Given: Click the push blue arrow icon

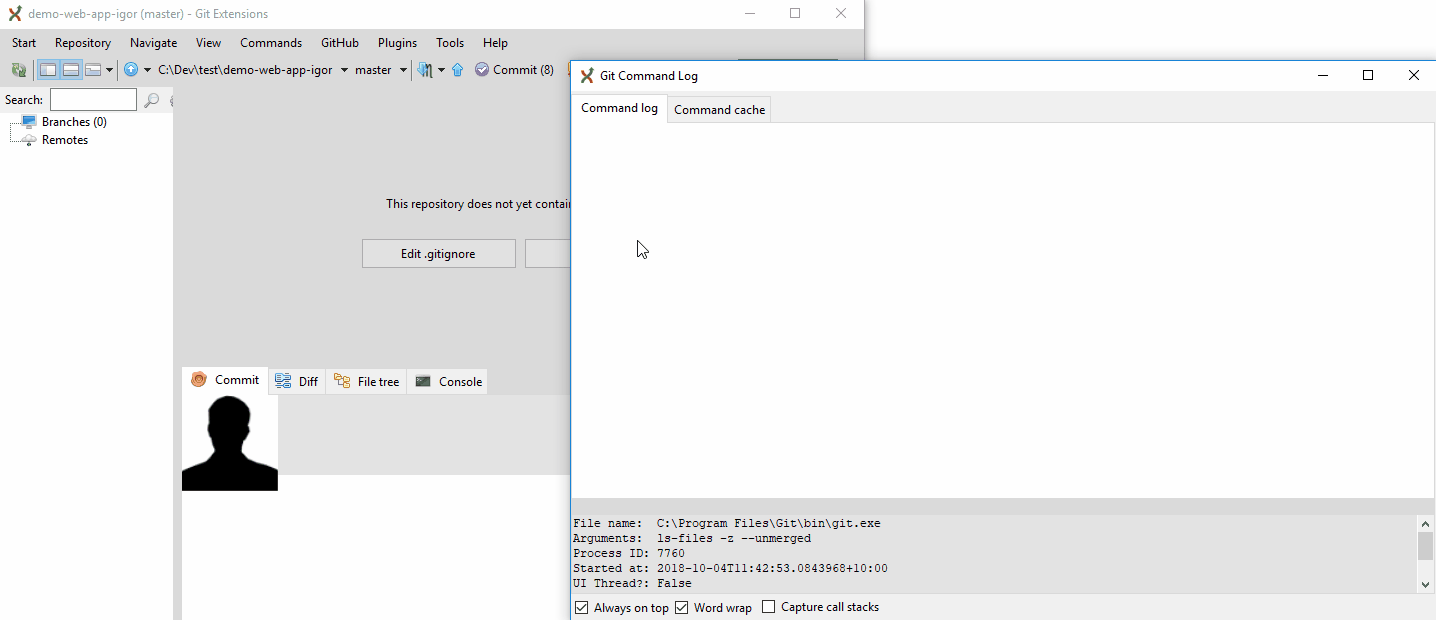Looking at the screenshot, I should tap(457, 69).
